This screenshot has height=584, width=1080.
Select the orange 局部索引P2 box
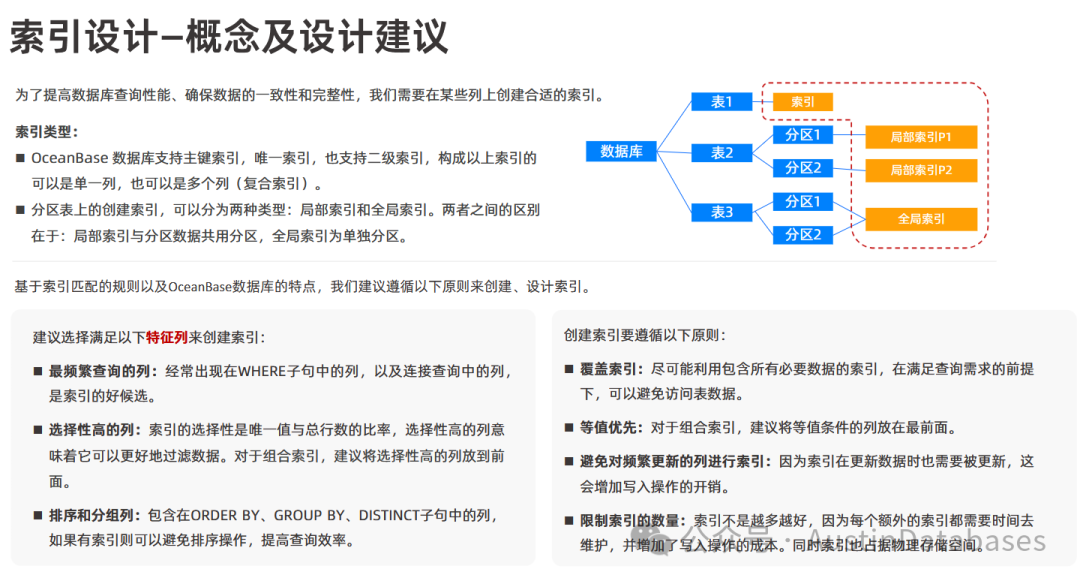click(921, 170)
